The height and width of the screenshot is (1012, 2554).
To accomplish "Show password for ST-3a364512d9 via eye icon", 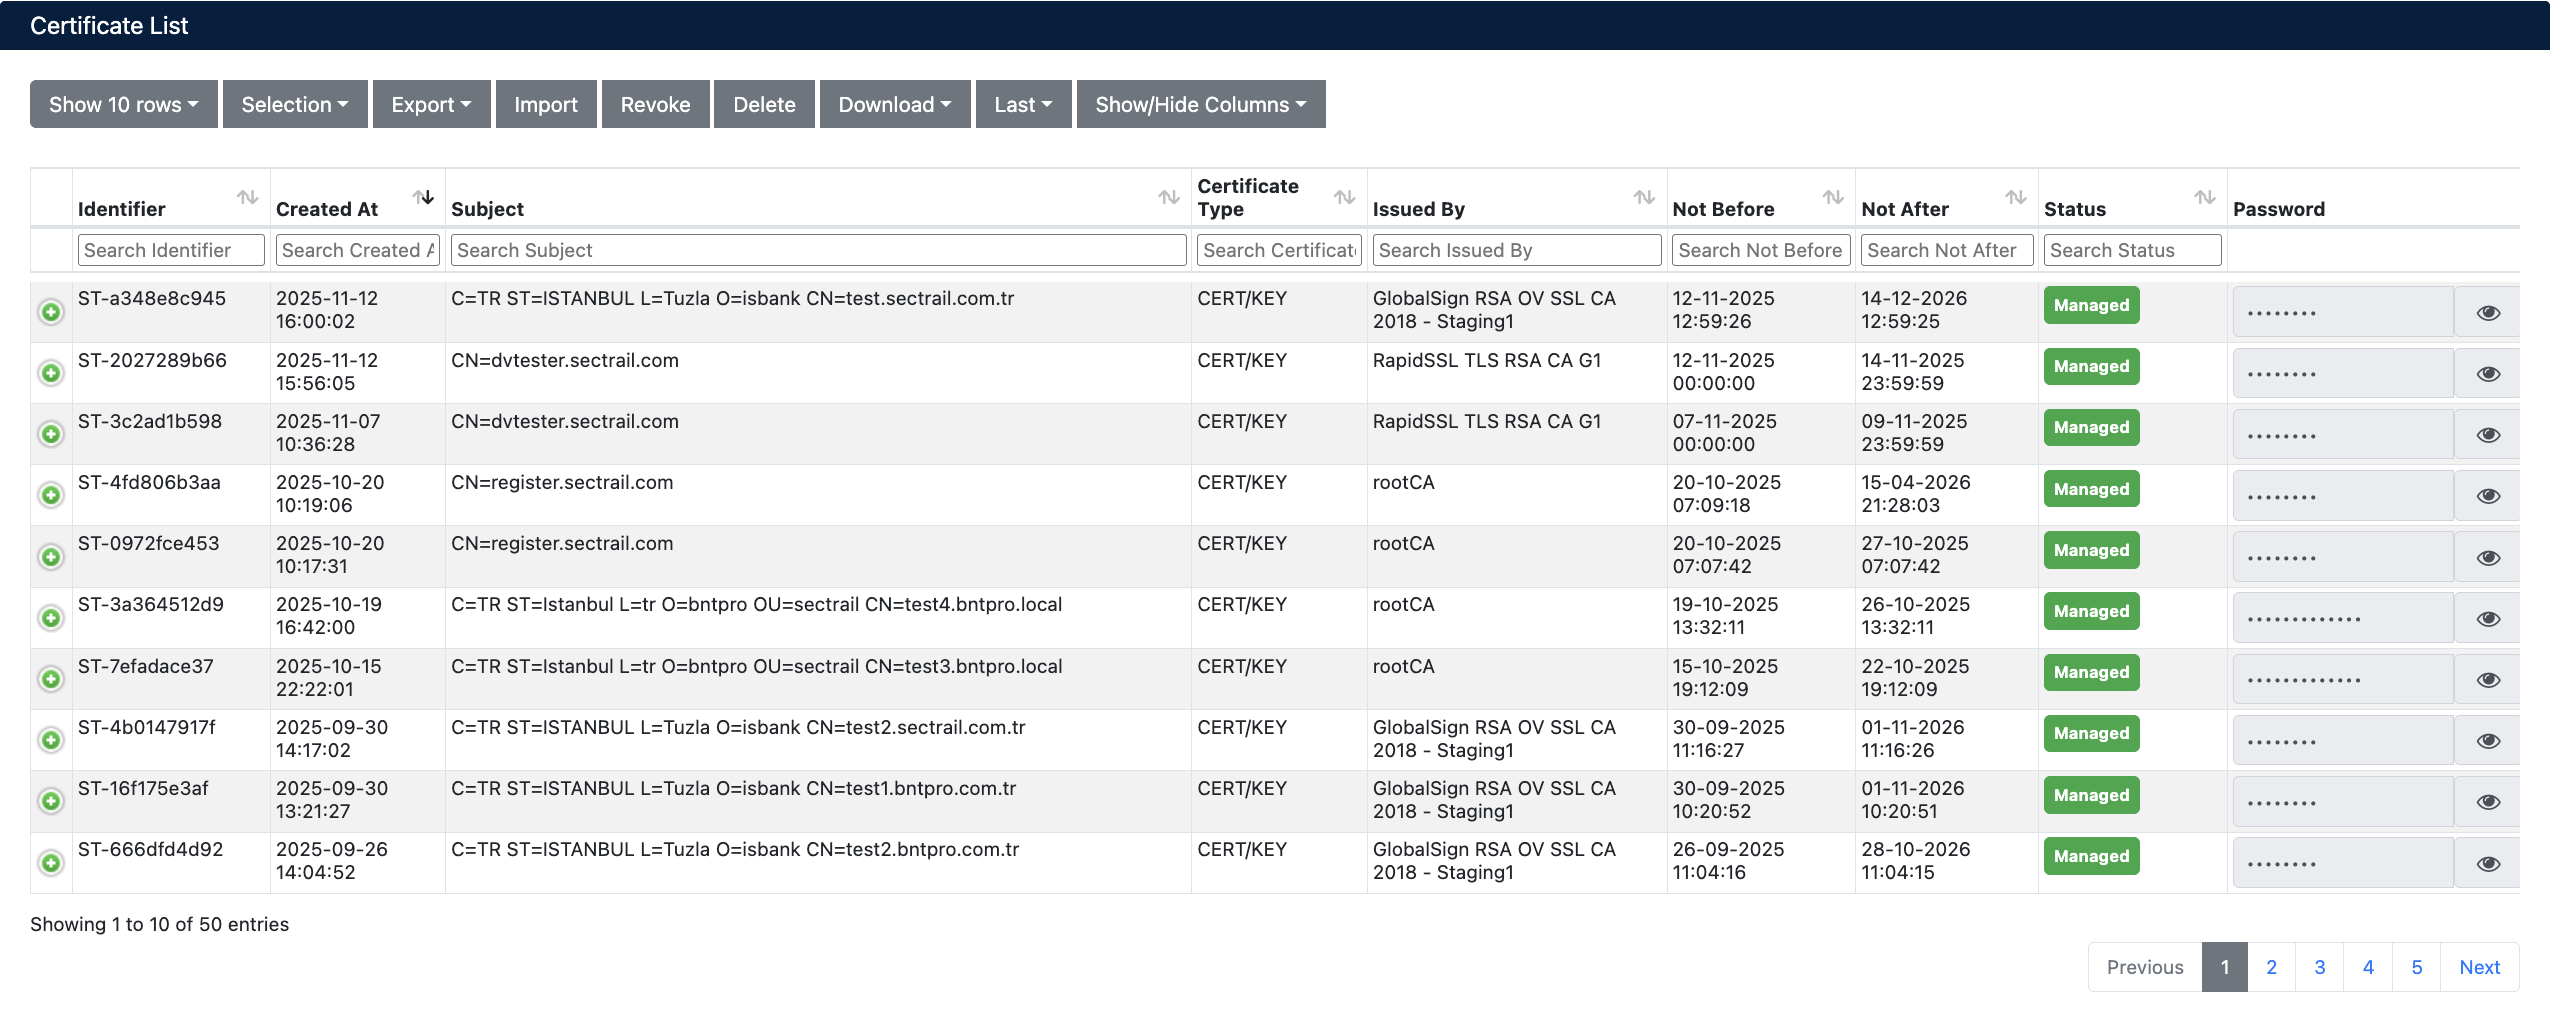I will pos(2488,619).
